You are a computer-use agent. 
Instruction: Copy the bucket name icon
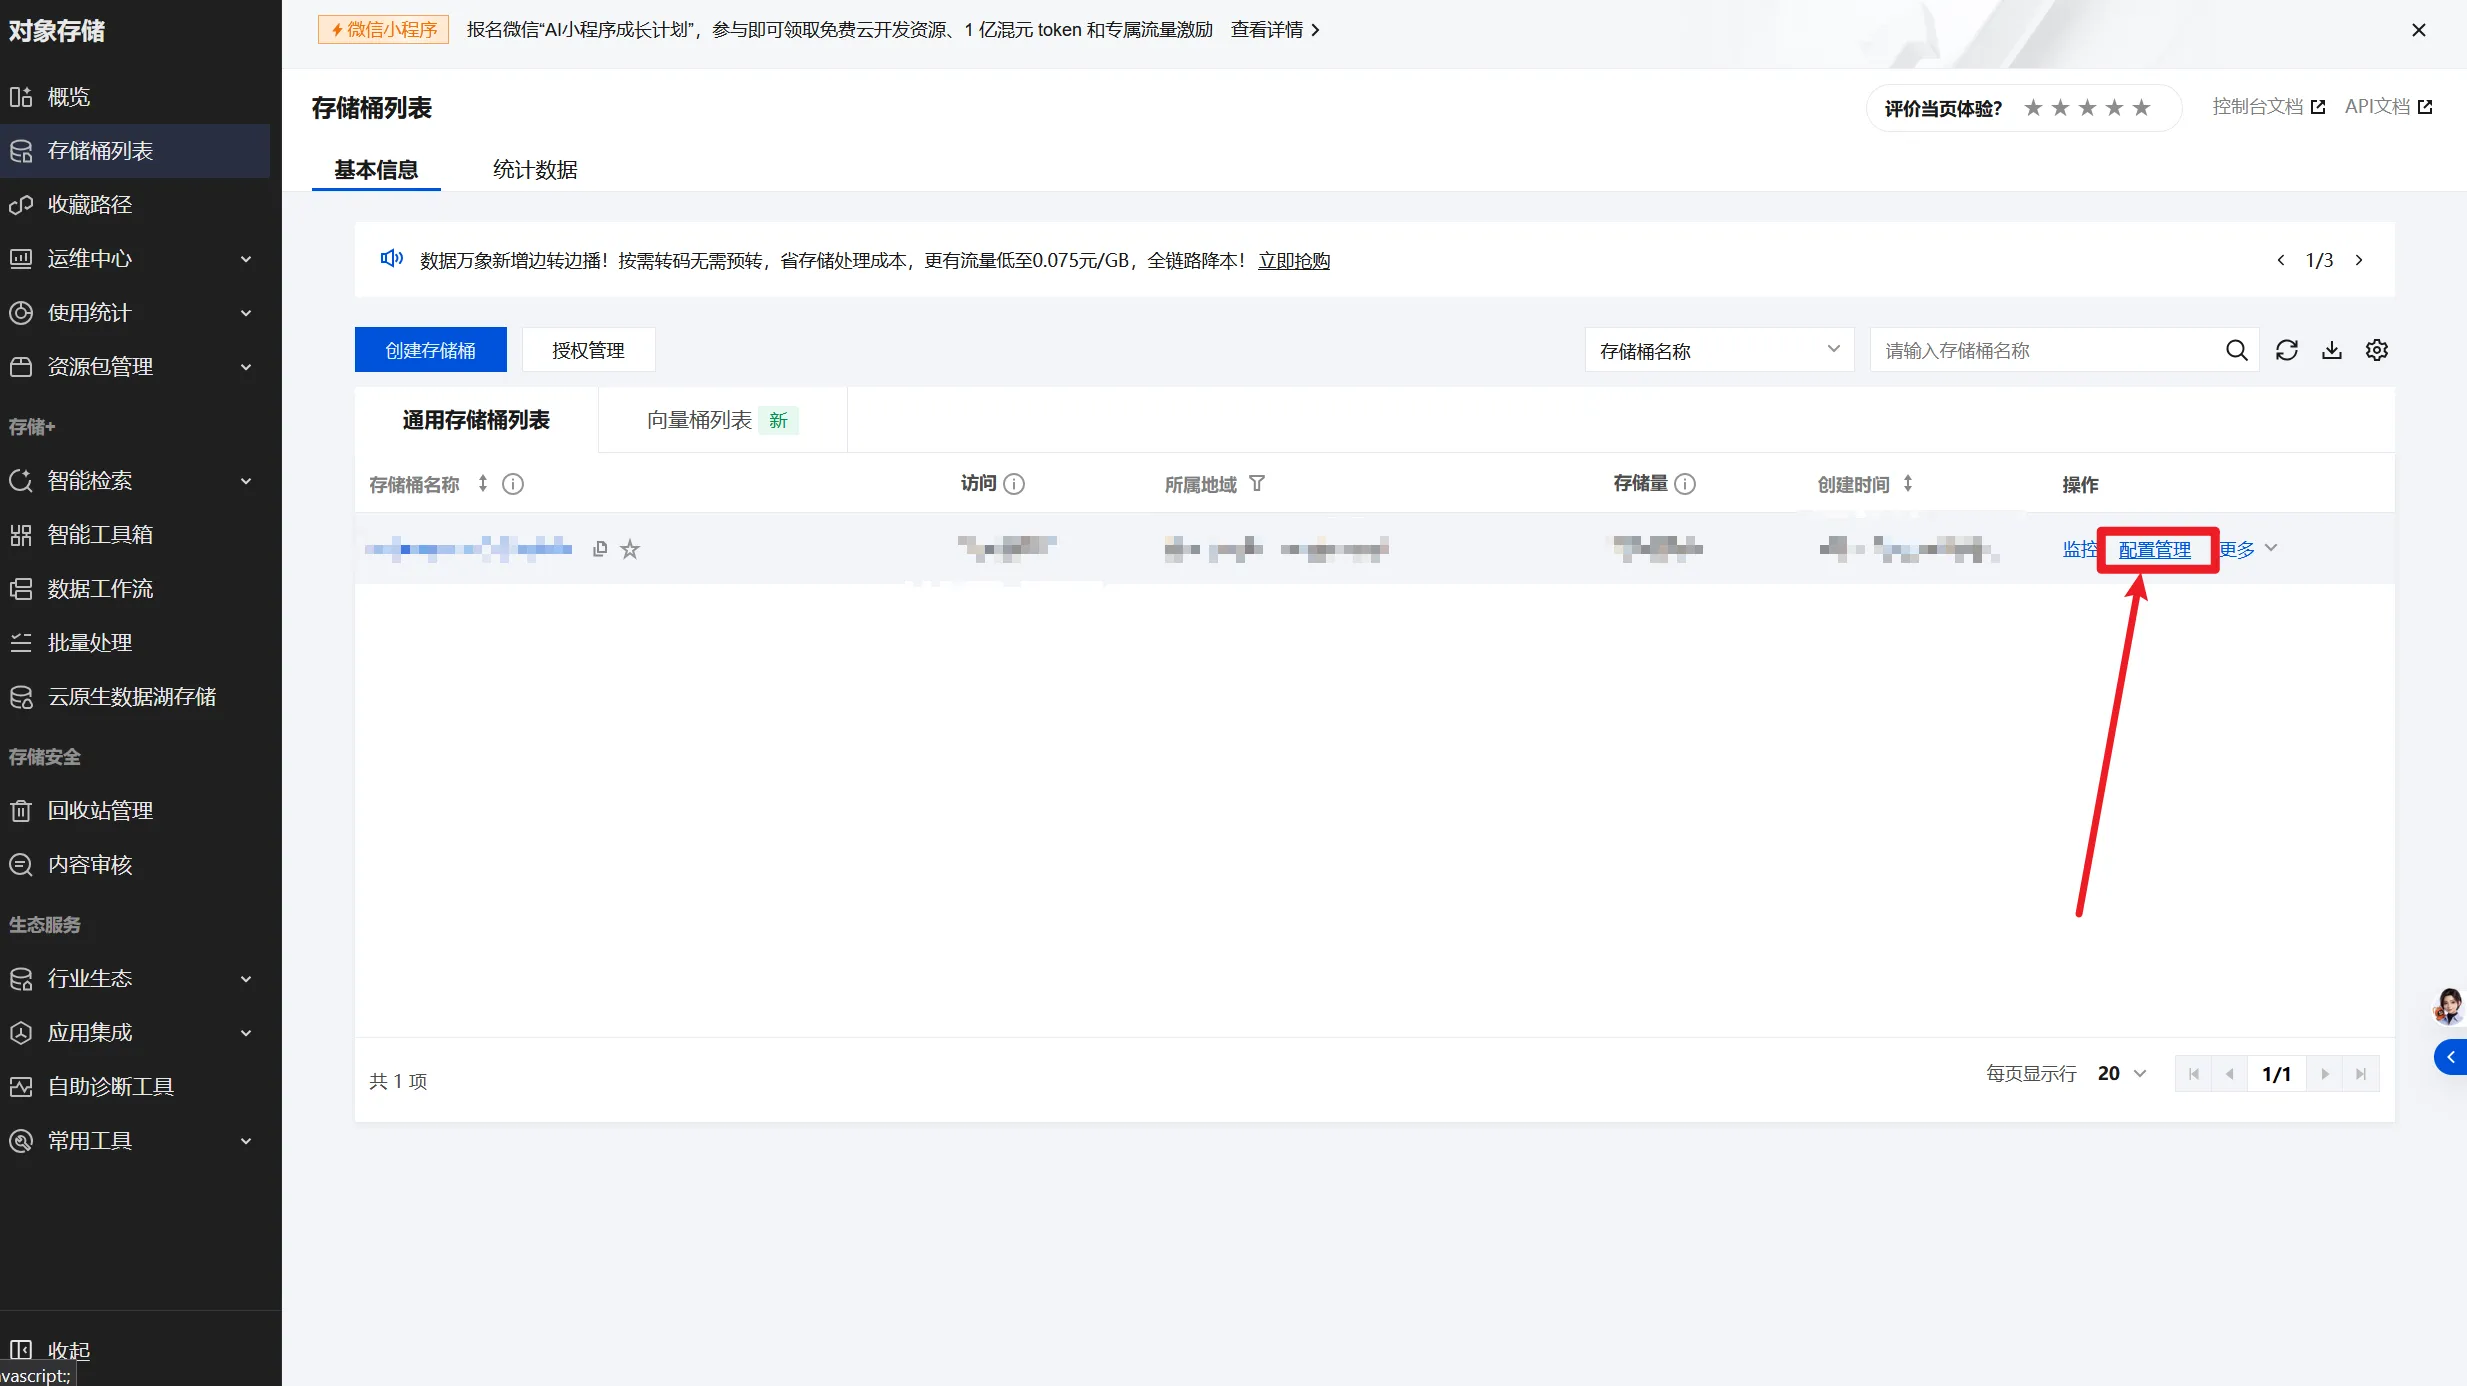pyautogui.click(x=600, y=548)
